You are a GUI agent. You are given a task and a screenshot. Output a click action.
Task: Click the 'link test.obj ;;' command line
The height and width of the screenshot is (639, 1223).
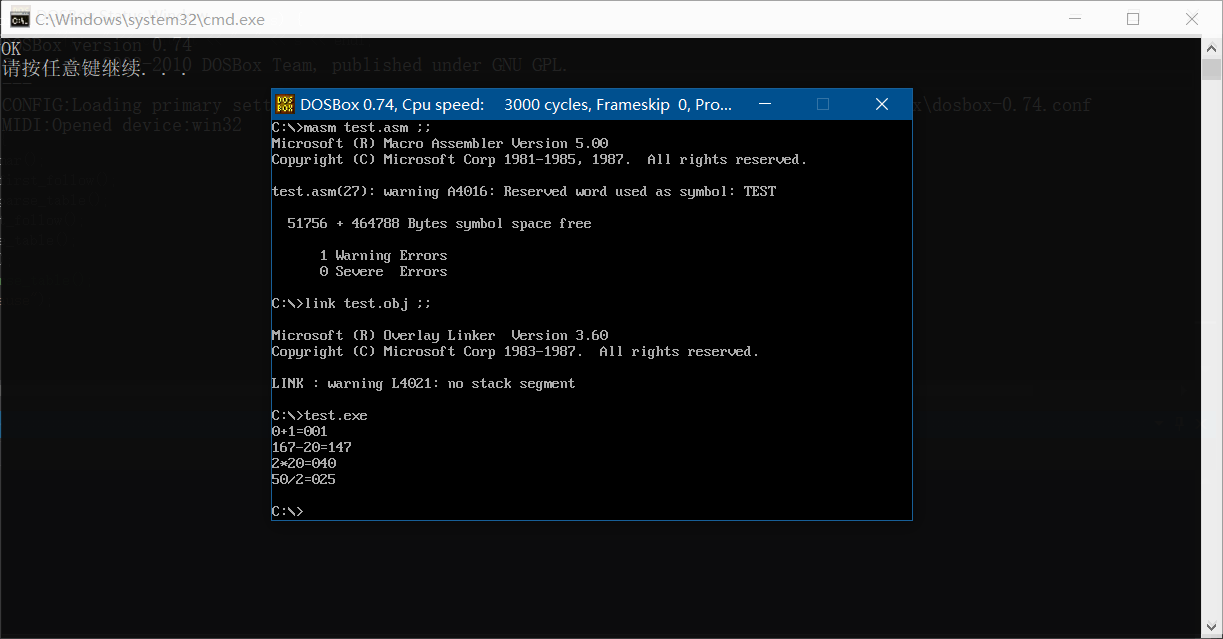352,303
